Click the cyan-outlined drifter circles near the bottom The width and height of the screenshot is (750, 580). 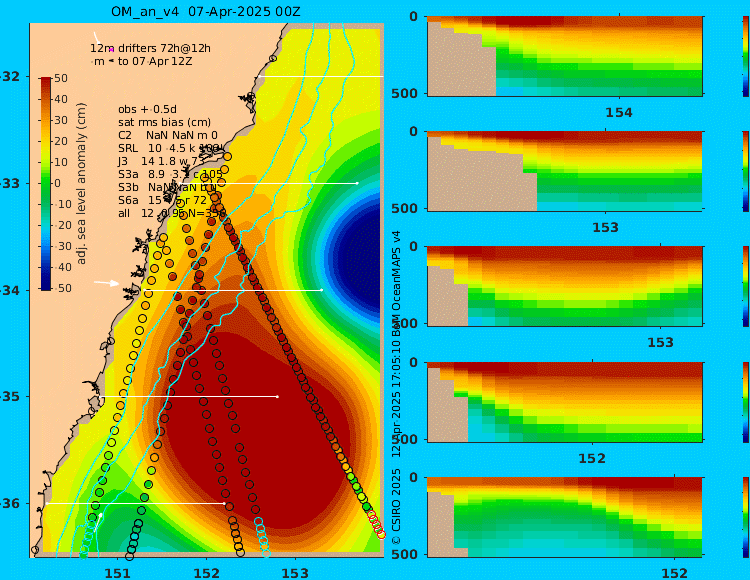(262, 537)
